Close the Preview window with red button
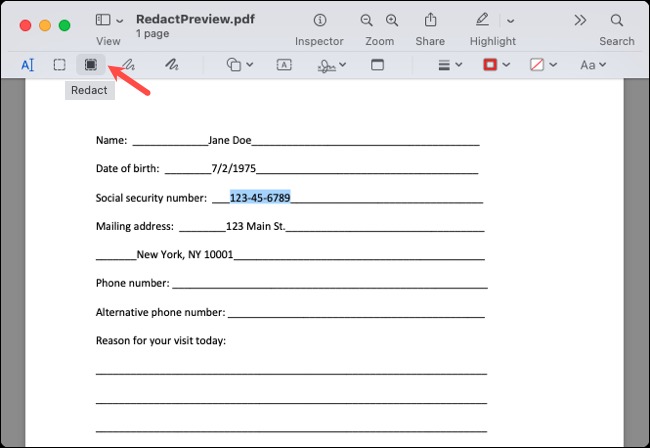Viewport: 650px width, 448px height. (25, 25)
